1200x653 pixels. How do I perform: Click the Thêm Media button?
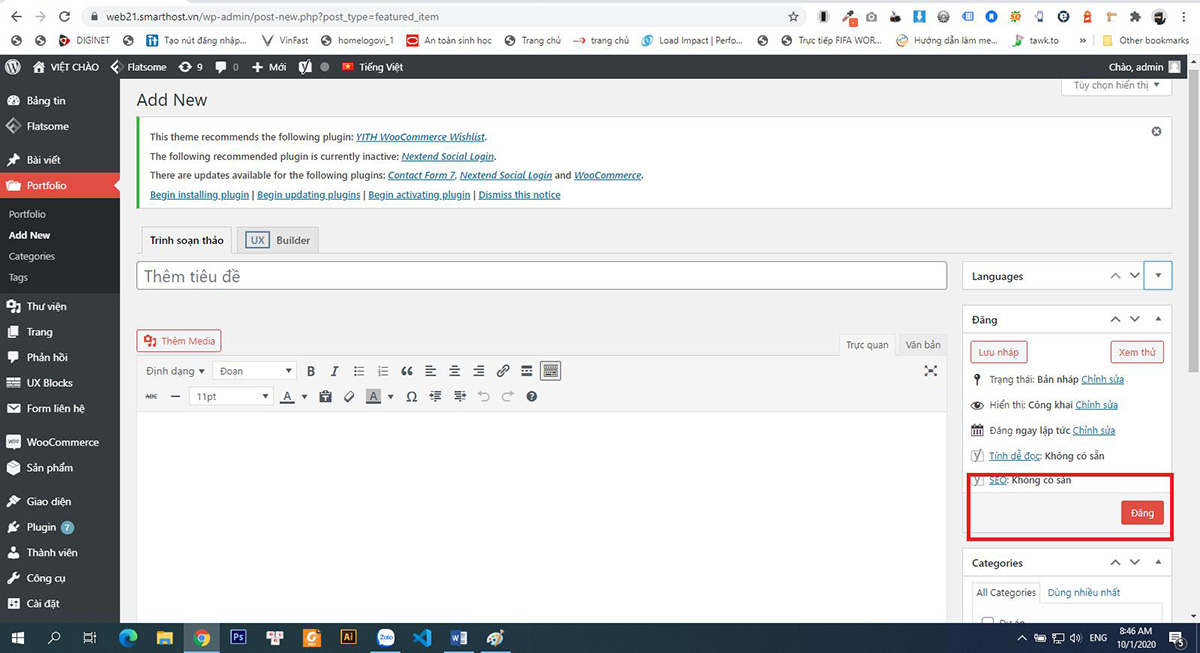point(179,341)
